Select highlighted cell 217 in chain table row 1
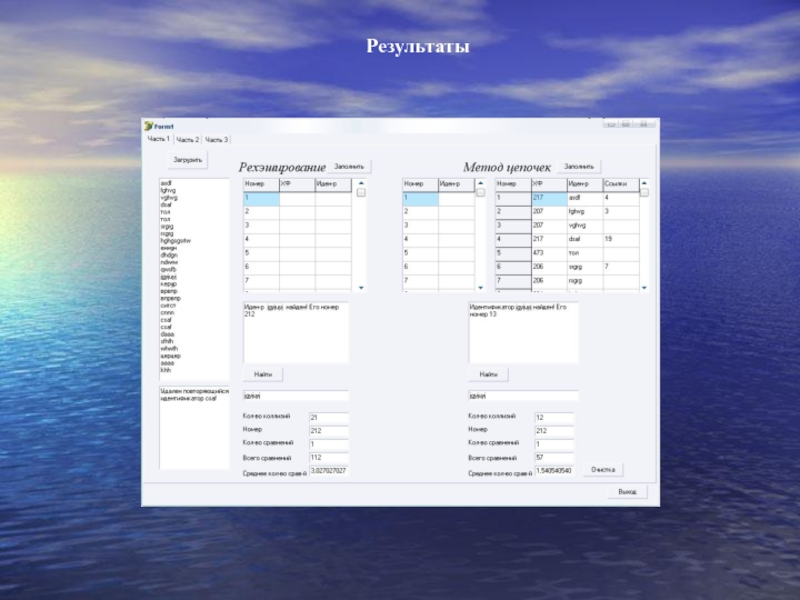This screenshot has width=800, height=600. click(549, 198)
